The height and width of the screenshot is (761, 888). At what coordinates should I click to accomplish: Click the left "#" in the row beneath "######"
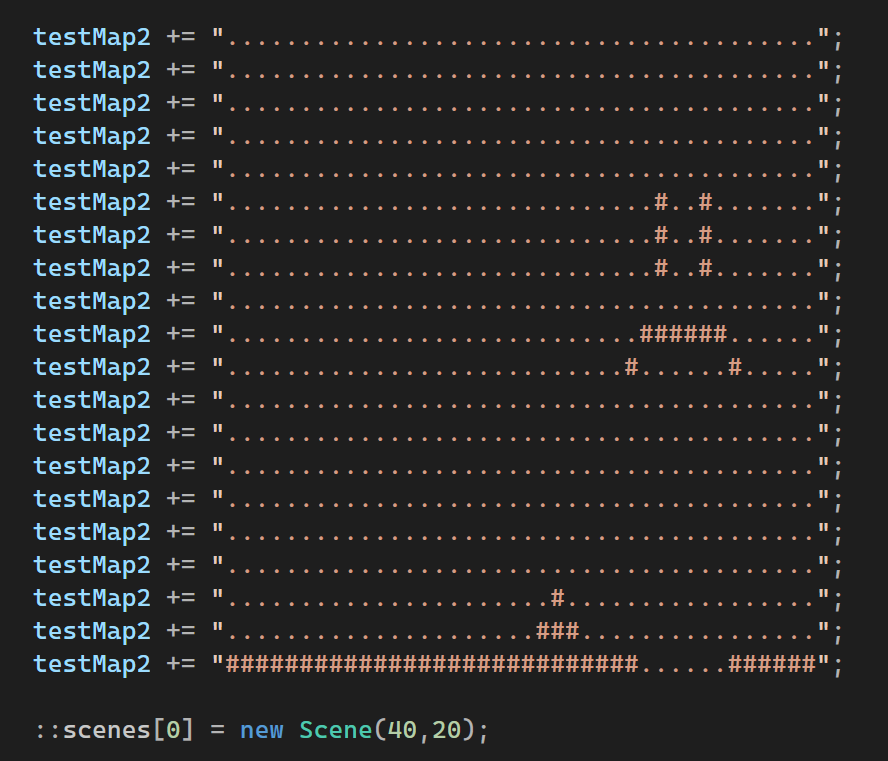coord(632,367)
